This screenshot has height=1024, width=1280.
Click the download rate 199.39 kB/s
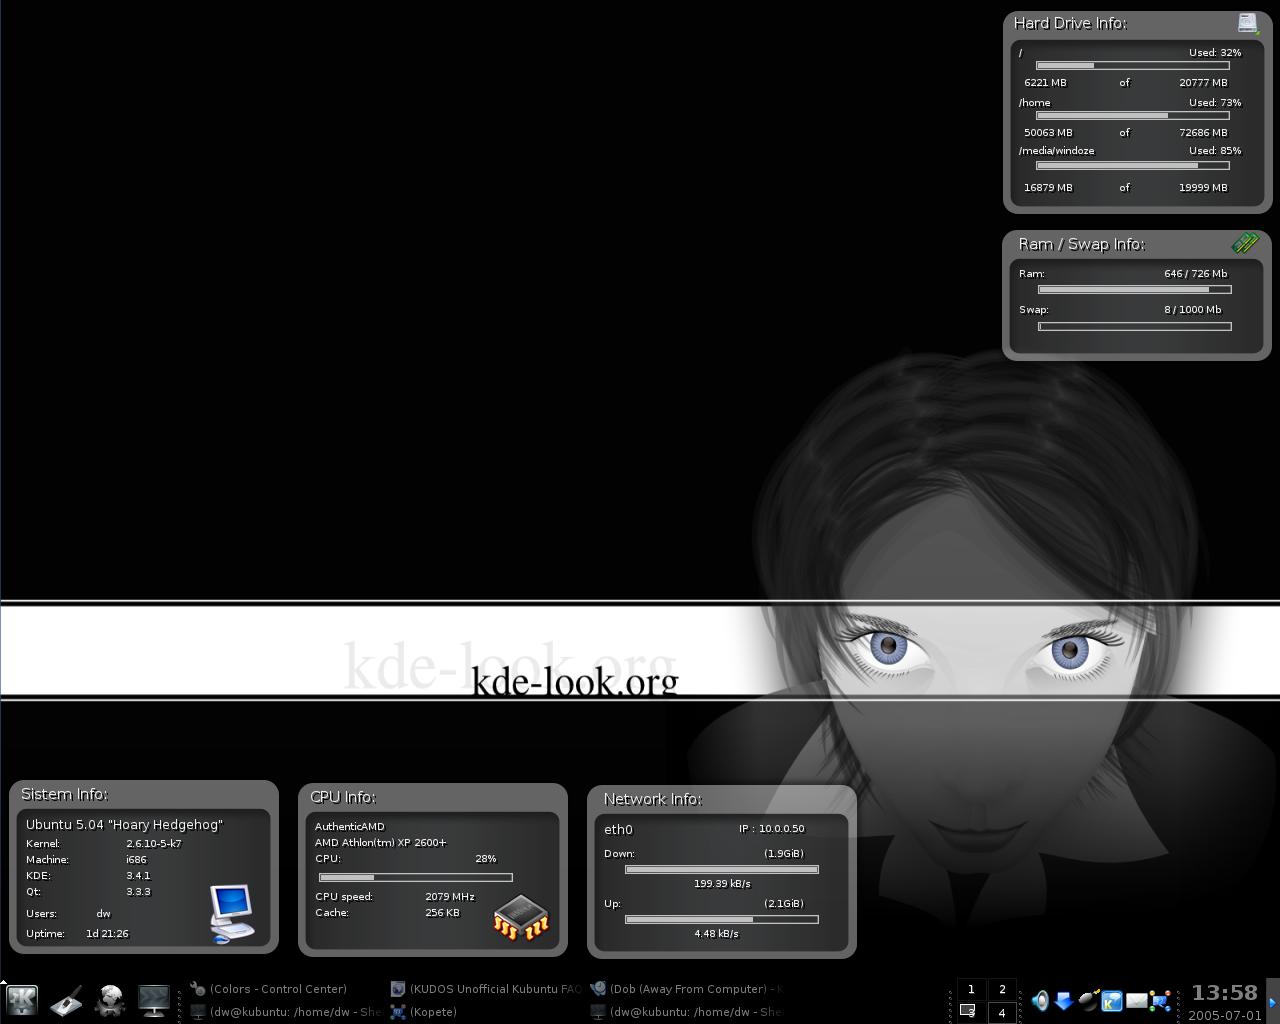[722, 884]
